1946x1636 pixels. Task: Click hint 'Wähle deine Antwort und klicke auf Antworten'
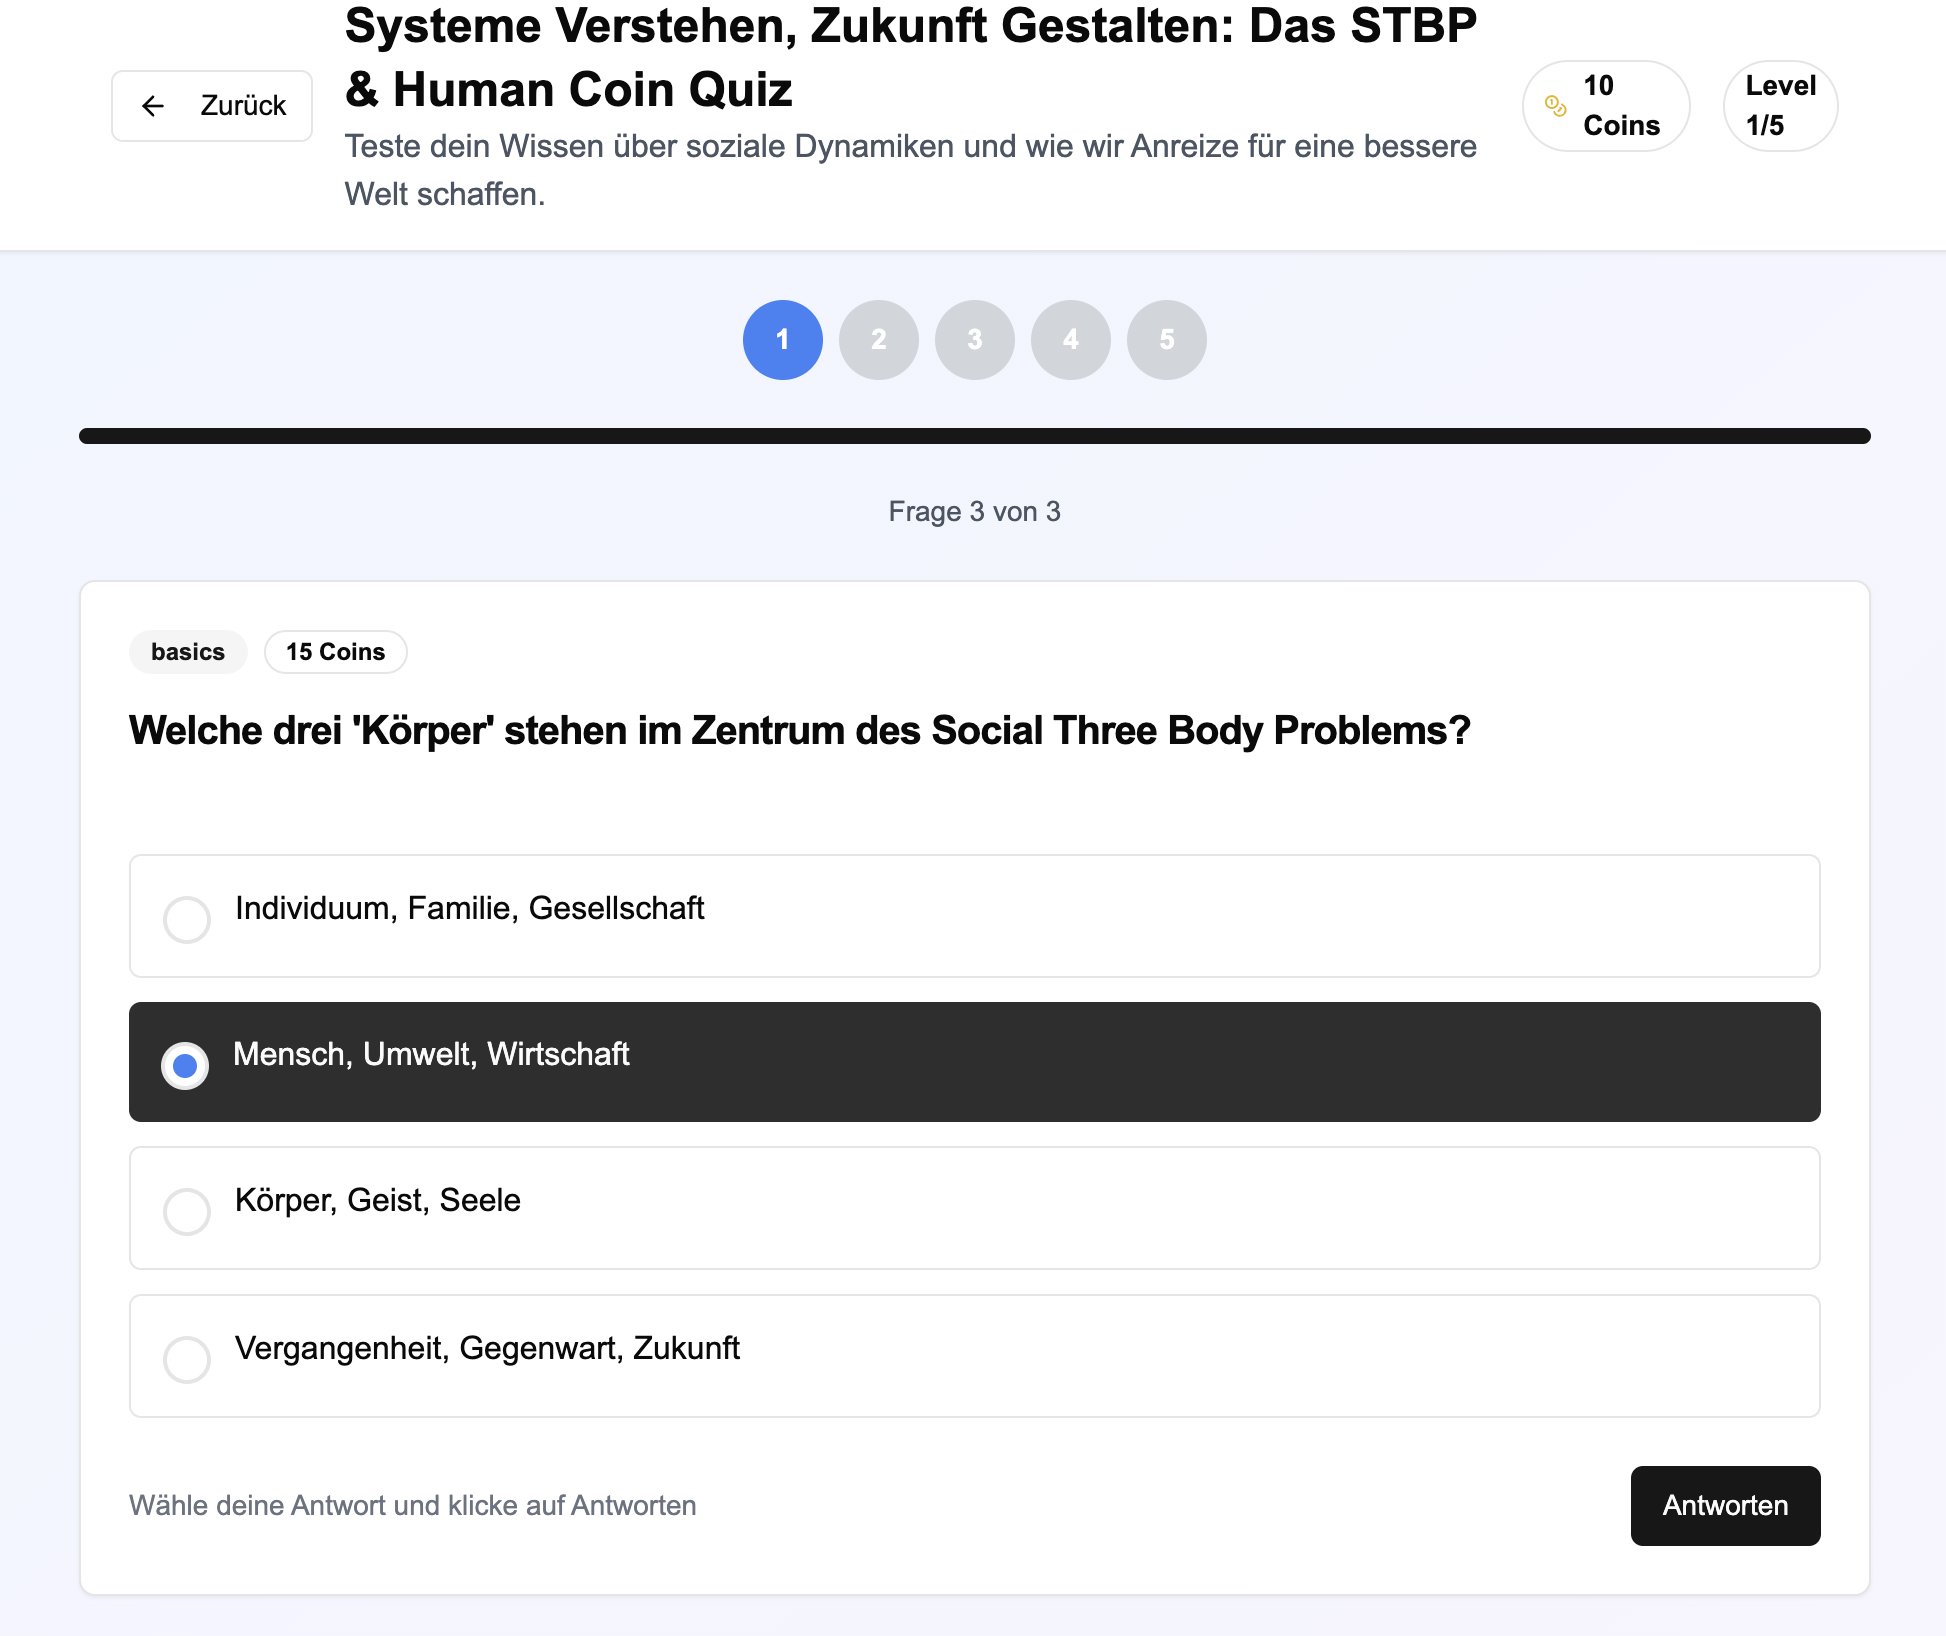click(x=413, y=1506)
